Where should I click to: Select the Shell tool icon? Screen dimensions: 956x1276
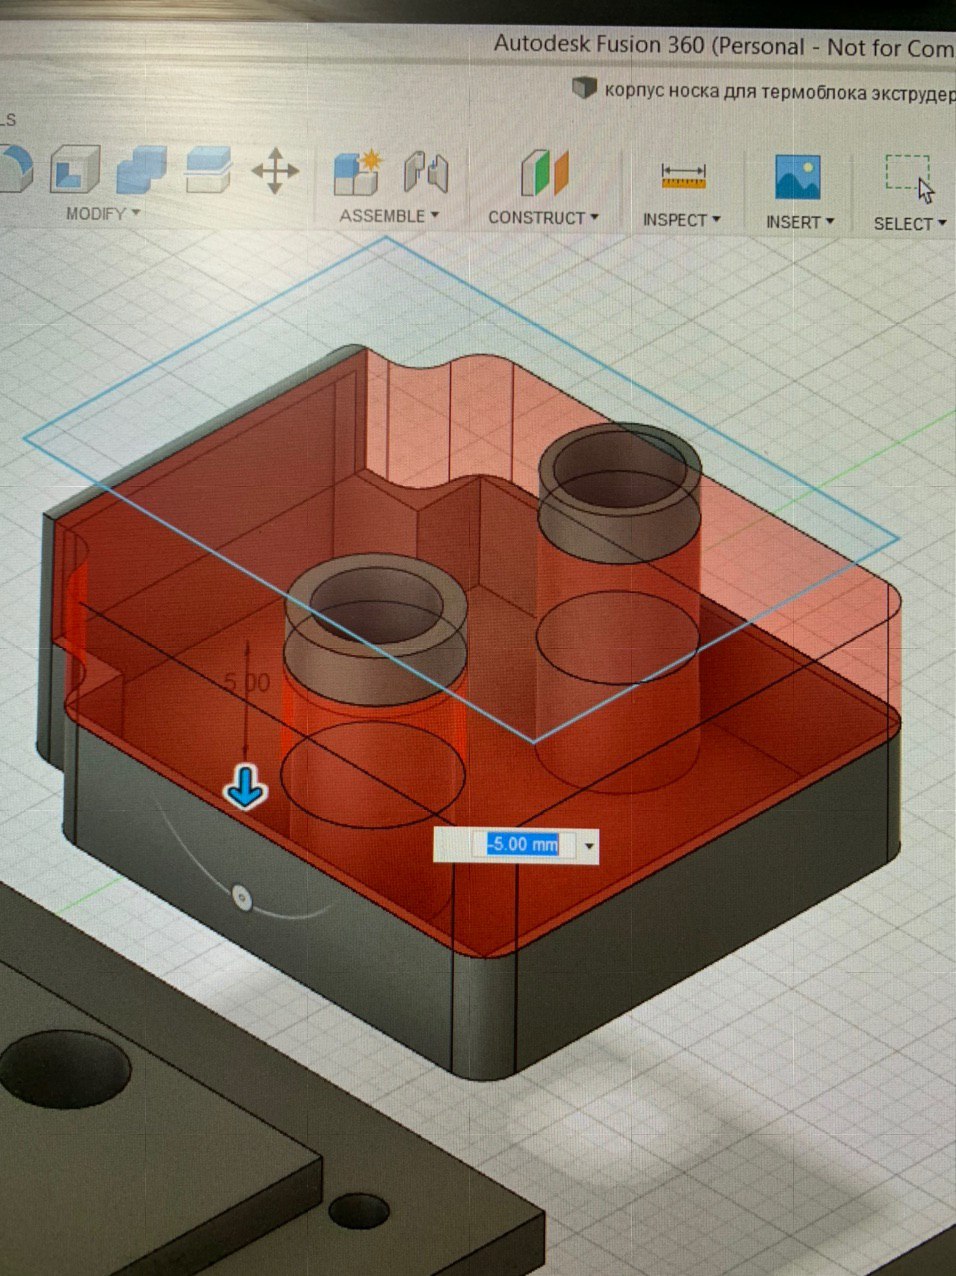click(x=75, y=169)
